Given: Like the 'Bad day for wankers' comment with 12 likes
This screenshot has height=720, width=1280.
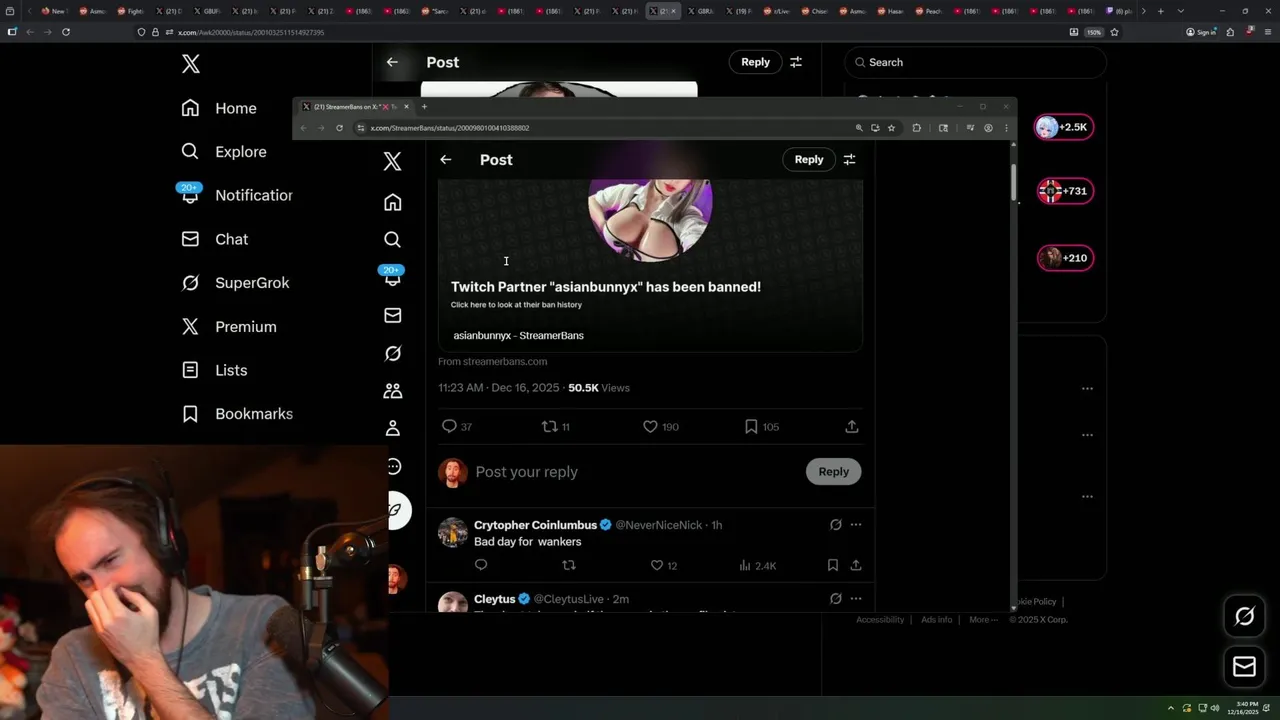Looking at the screenshot, I should pyautogui.click(x=664, y=565).
